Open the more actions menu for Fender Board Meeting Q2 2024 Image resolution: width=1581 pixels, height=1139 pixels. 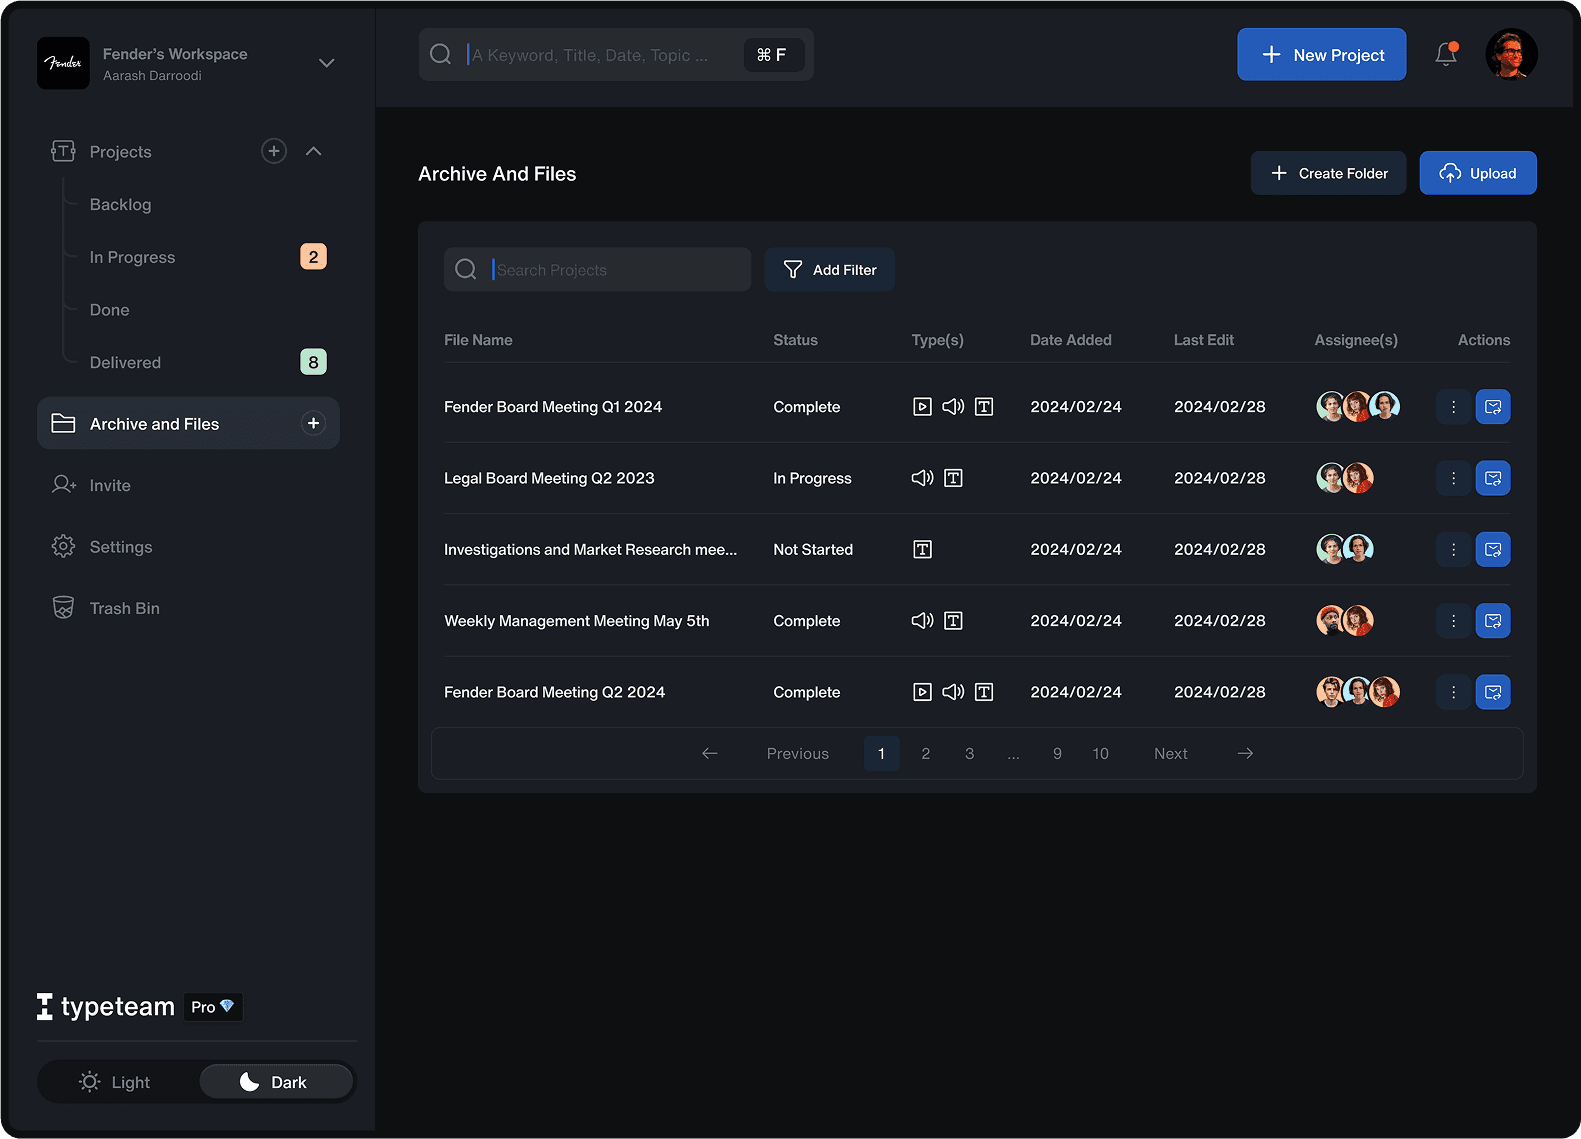point(1453,692)
